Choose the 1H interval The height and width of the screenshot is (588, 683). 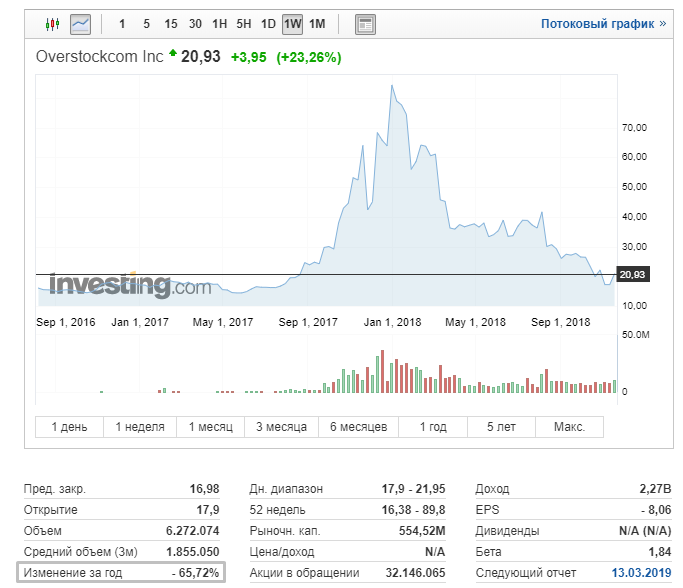[220, 24]
